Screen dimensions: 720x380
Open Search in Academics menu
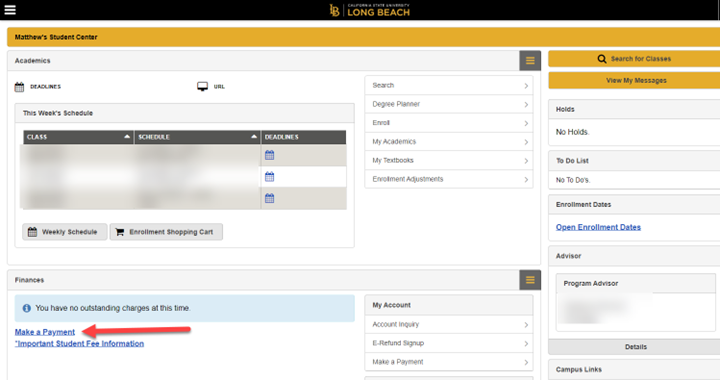[x=449, y=85]
